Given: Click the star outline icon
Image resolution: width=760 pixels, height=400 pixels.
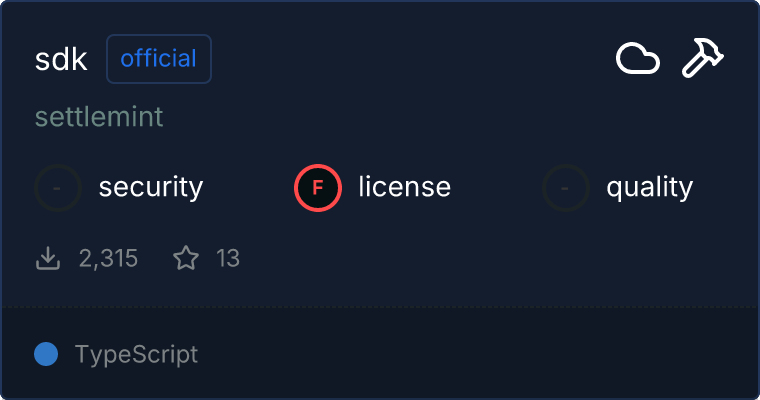Looking at the screenshot, I should click(186, 259).
